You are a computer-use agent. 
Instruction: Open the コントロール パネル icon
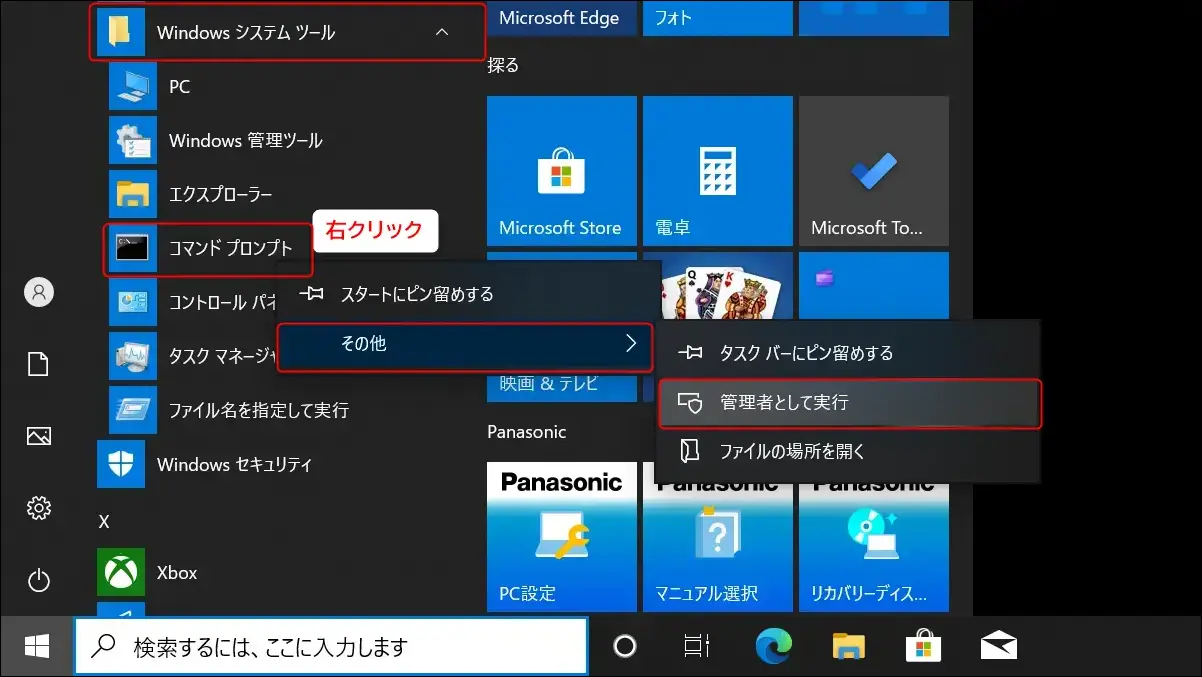[133, 302]
